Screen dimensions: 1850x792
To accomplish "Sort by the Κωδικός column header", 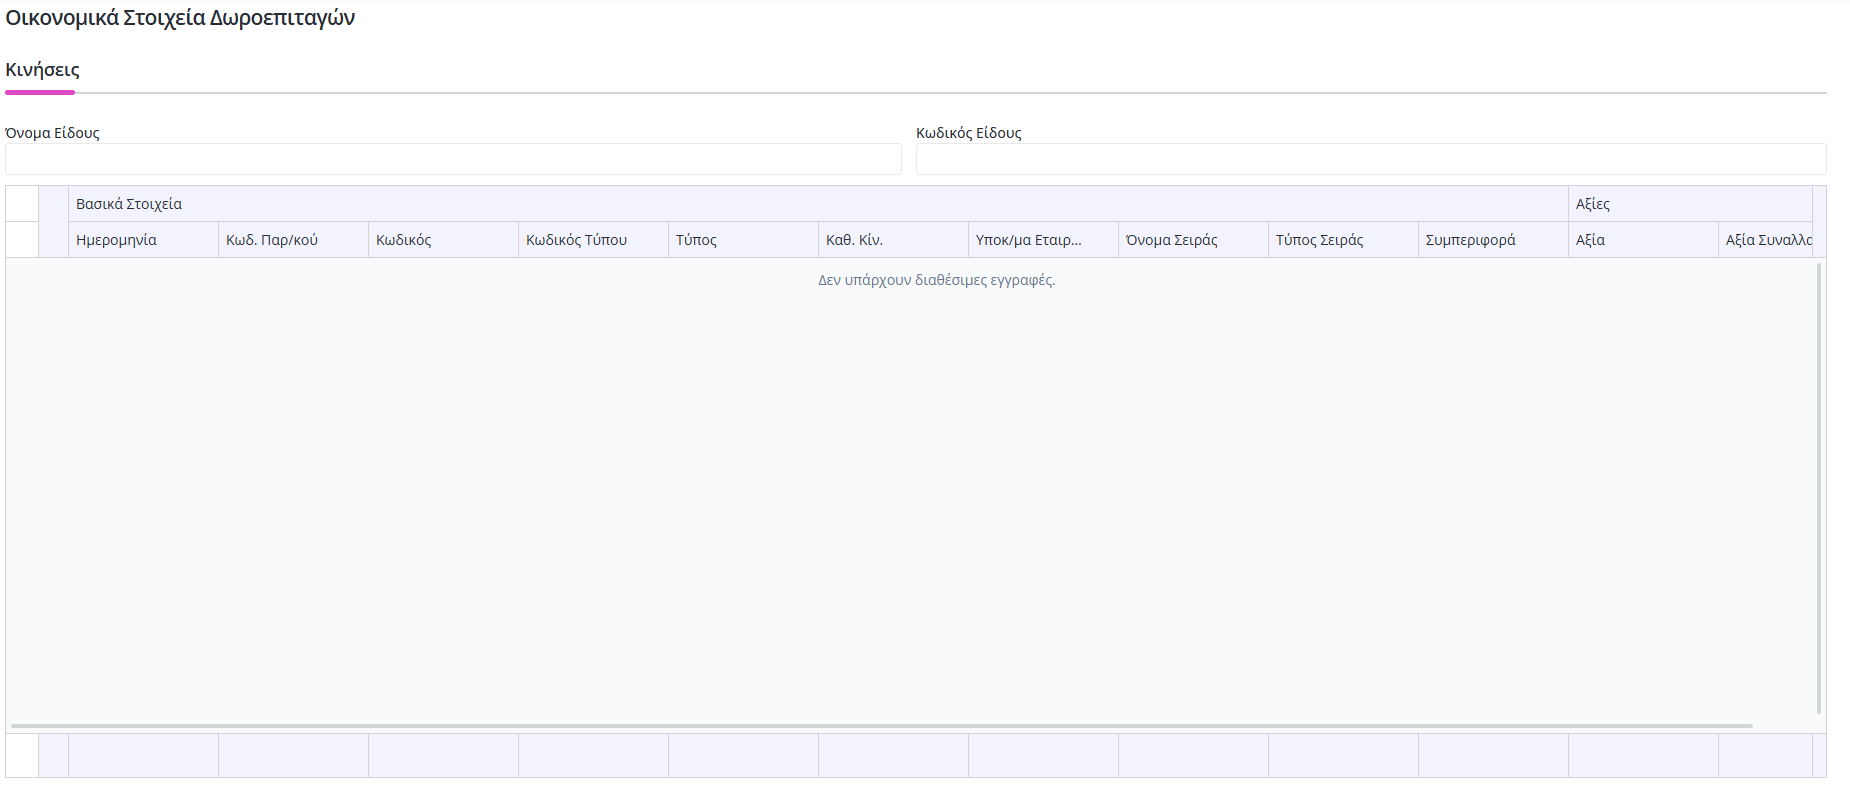I will tap(443, 240).
